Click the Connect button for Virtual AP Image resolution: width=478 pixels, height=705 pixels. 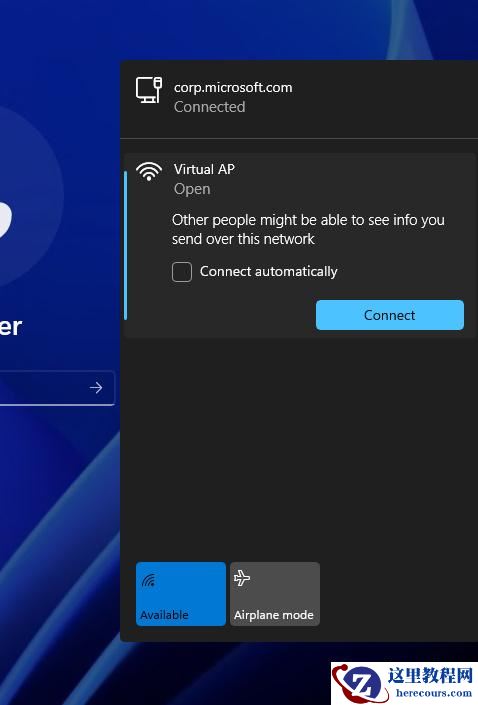pos(389,315)
